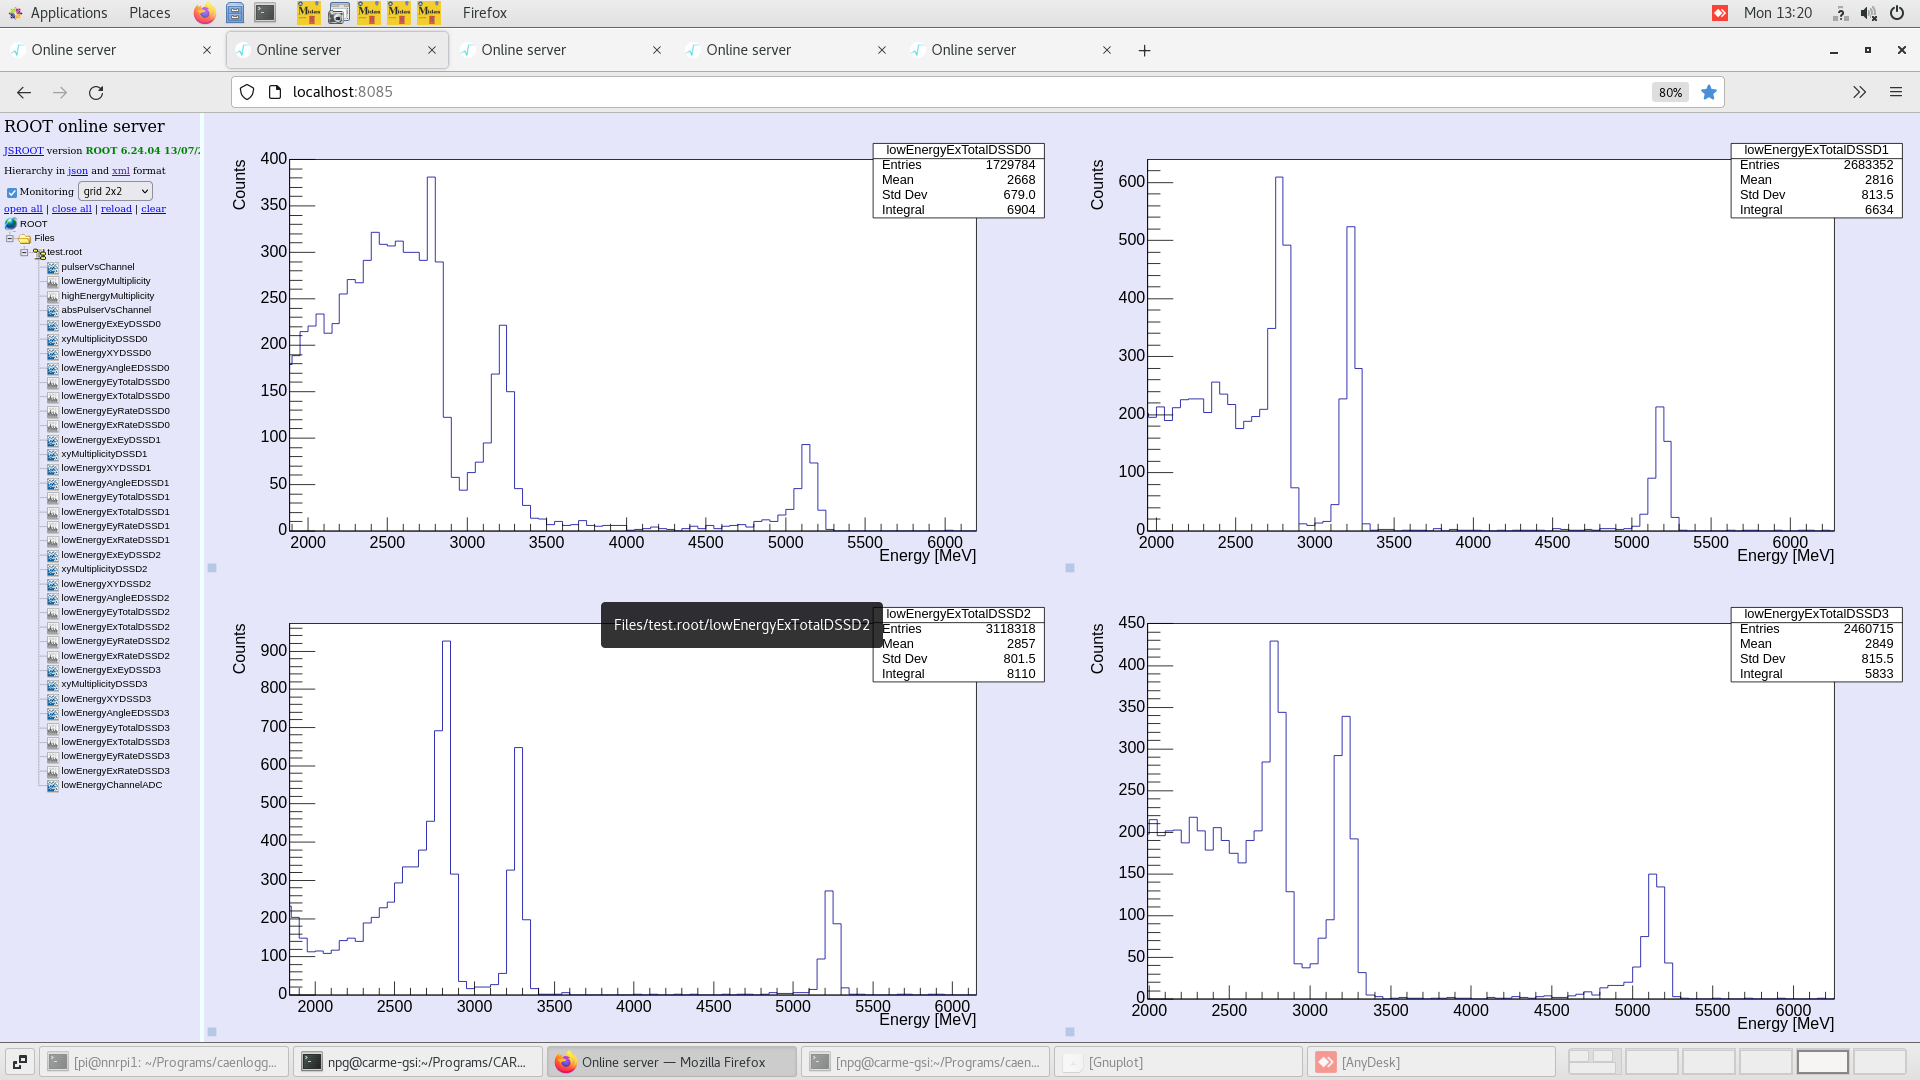Click inside the browser address bar
Screen dimensions: 1920x1080
click(700, 92)
